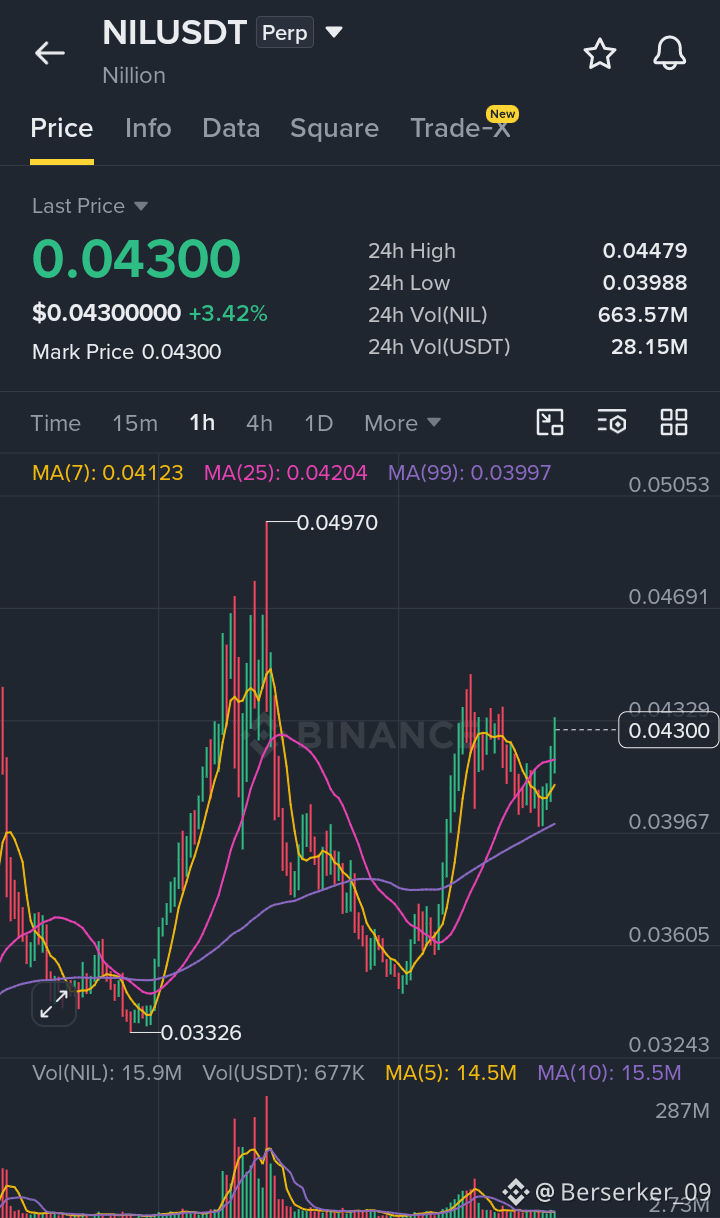This screenshot has height=1218, width=720.
Task: Switch to the Square tab
Action: [x=334, y=128]
